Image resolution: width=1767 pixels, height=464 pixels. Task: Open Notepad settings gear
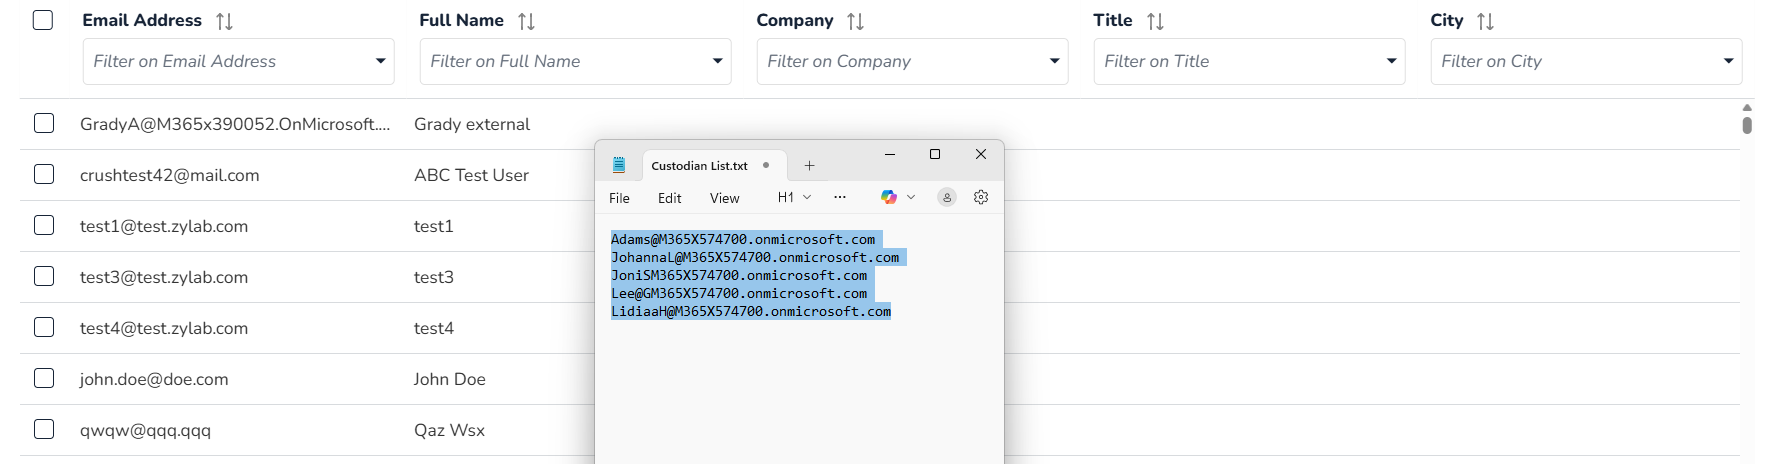981,197
